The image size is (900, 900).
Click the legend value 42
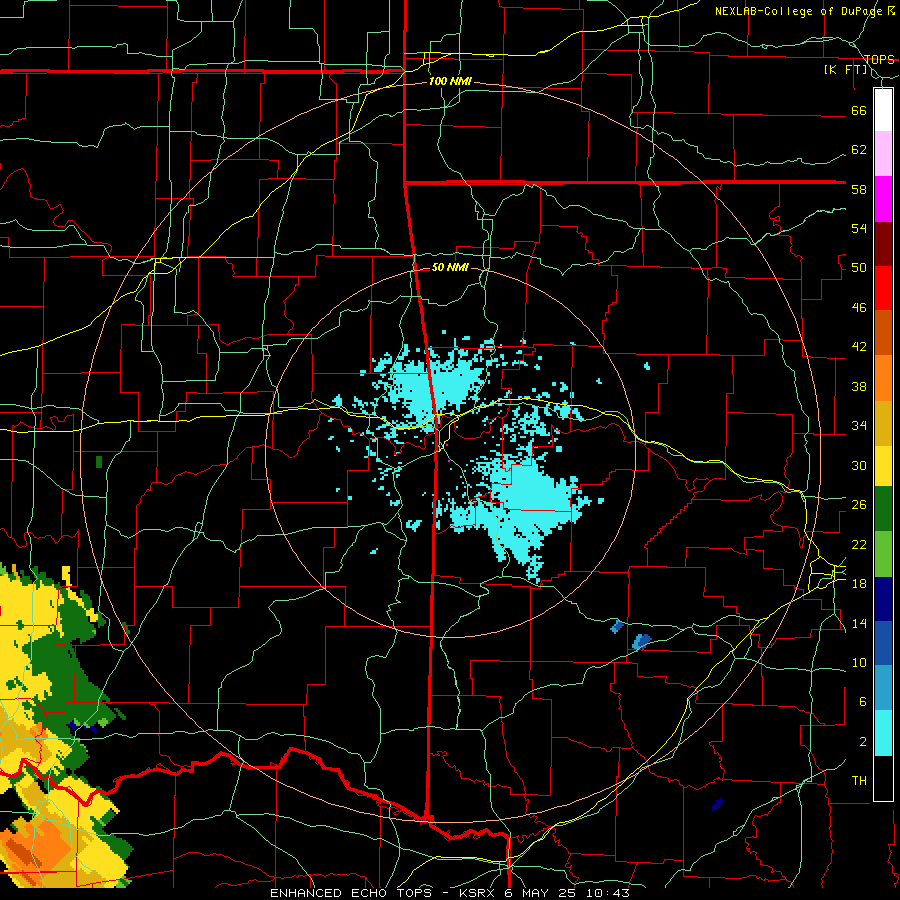859,347
